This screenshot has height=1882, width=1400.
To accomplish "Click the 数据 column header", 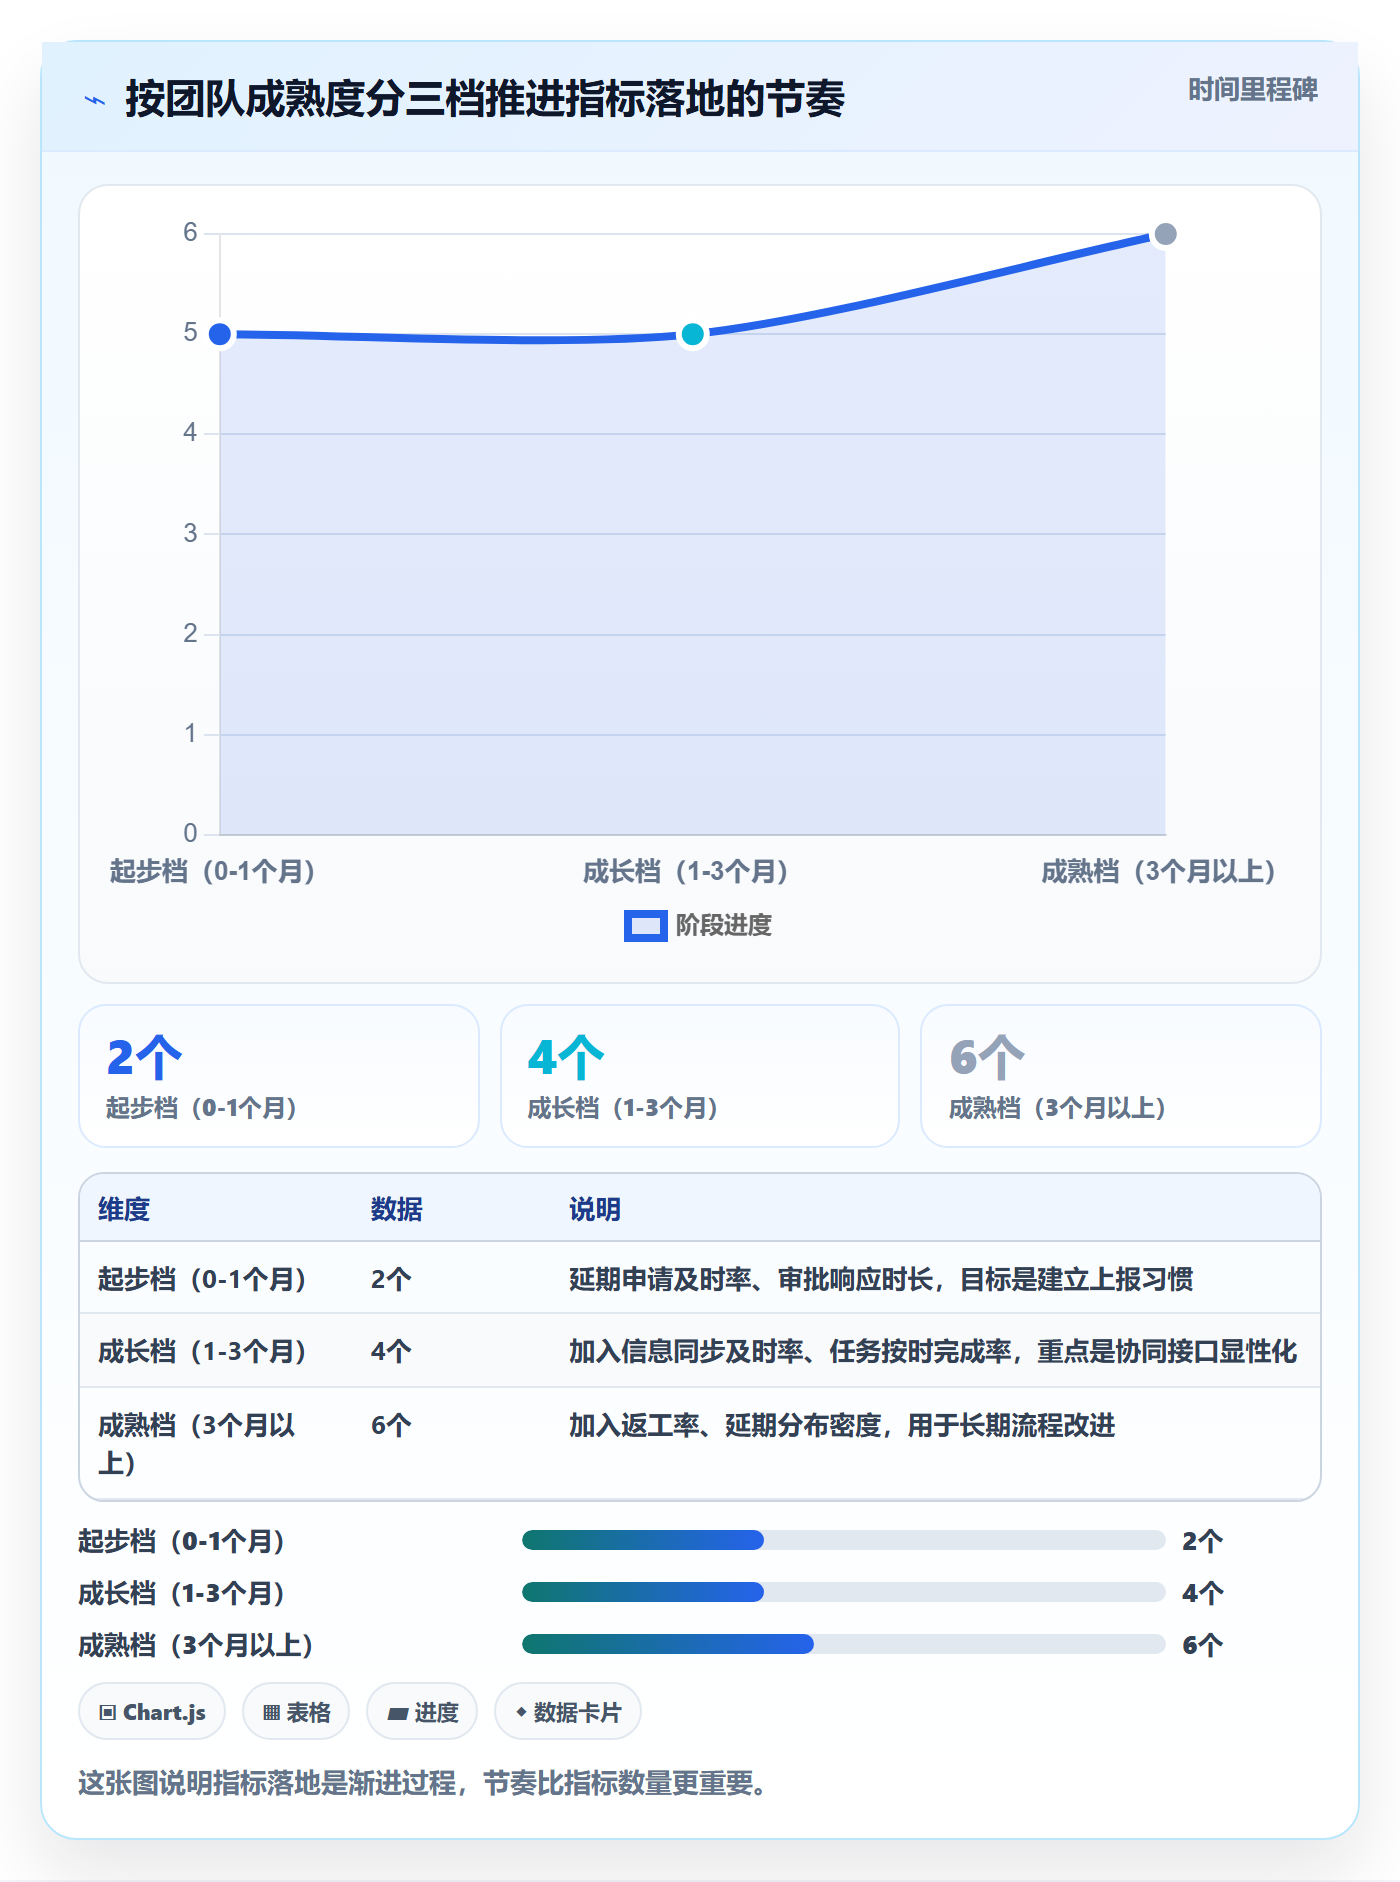I will click(397, 1209).
